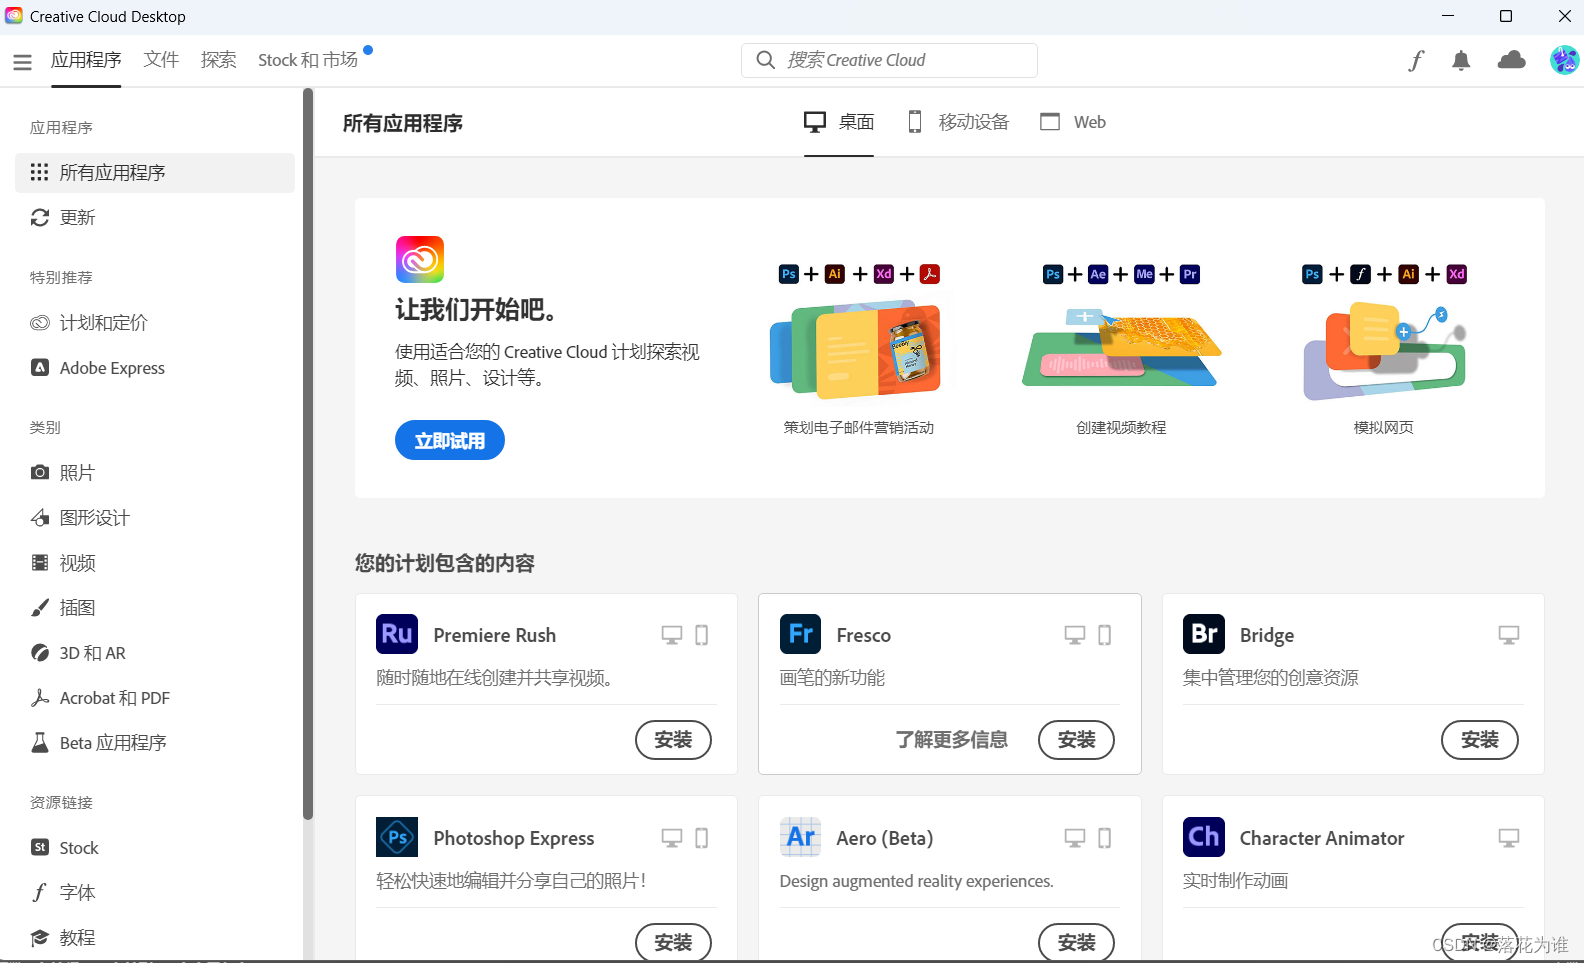The width and height of the screenshot is (1584, 963).
Task: Select the Acrobat 和 PDF category
Action: [x=155, y=698]
